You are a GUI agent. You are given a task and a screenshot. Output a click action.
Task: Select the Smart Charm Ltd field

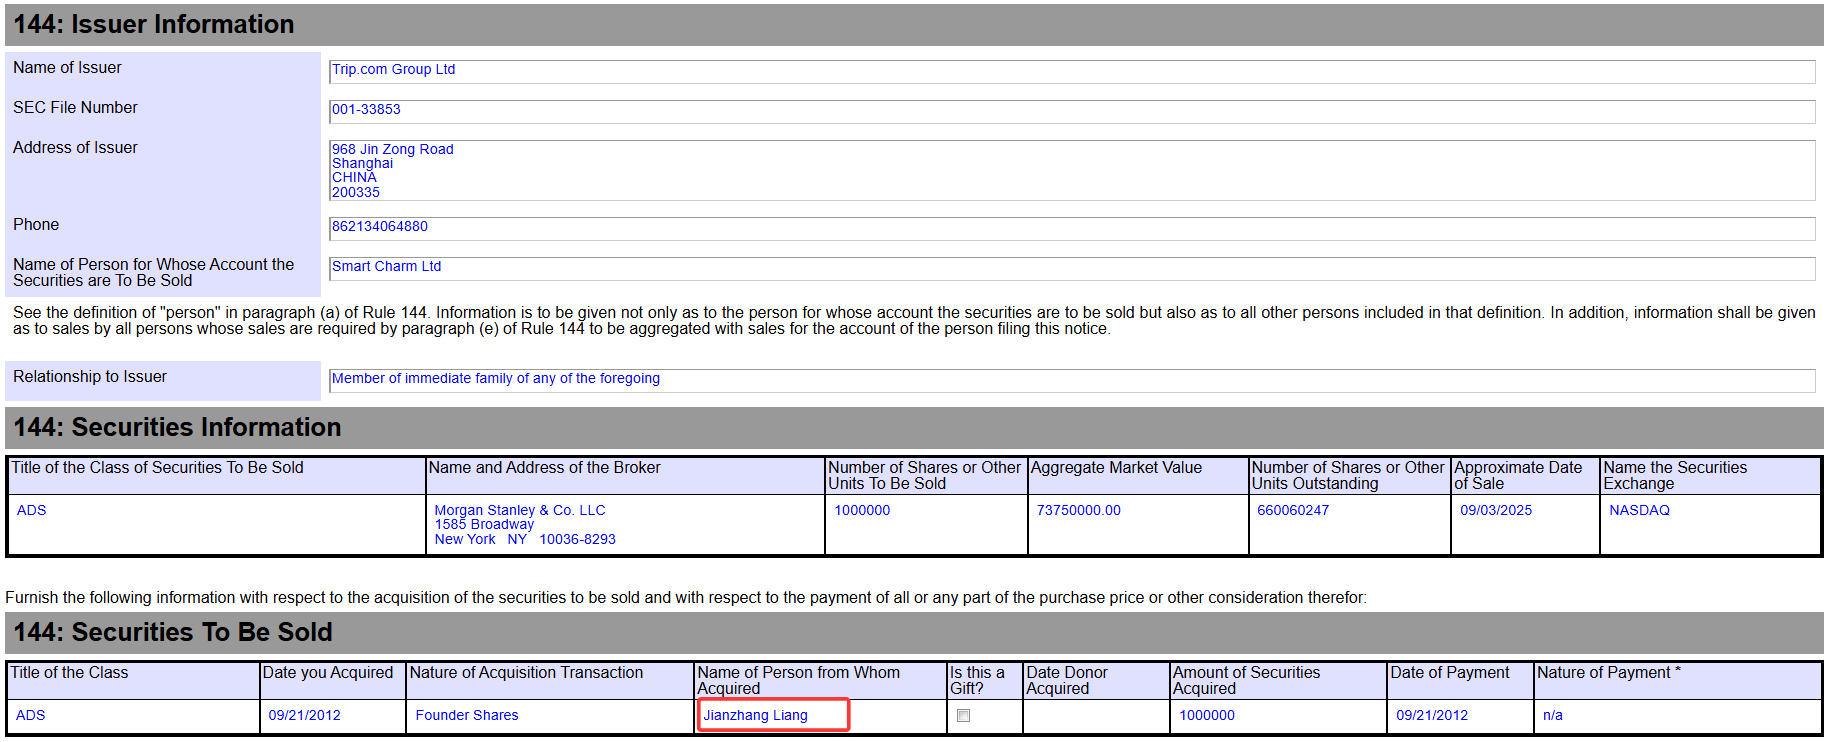1071,268
